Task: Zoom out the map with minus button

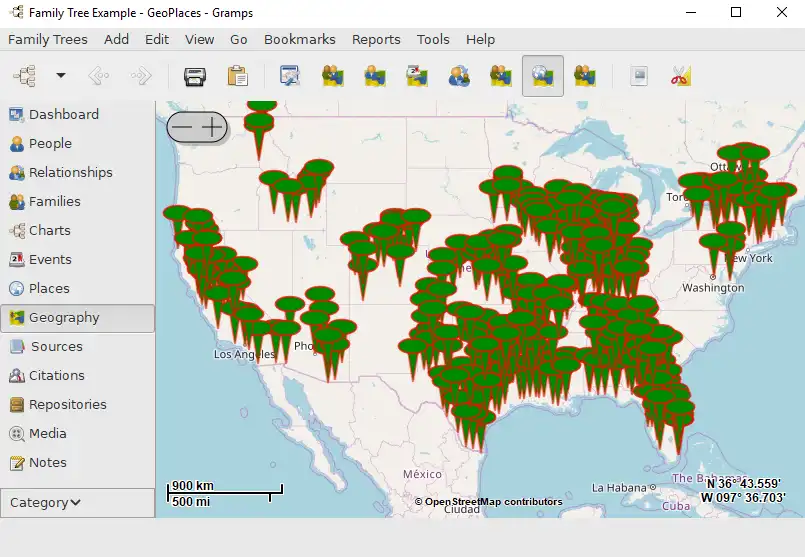Action: (183, 127)
